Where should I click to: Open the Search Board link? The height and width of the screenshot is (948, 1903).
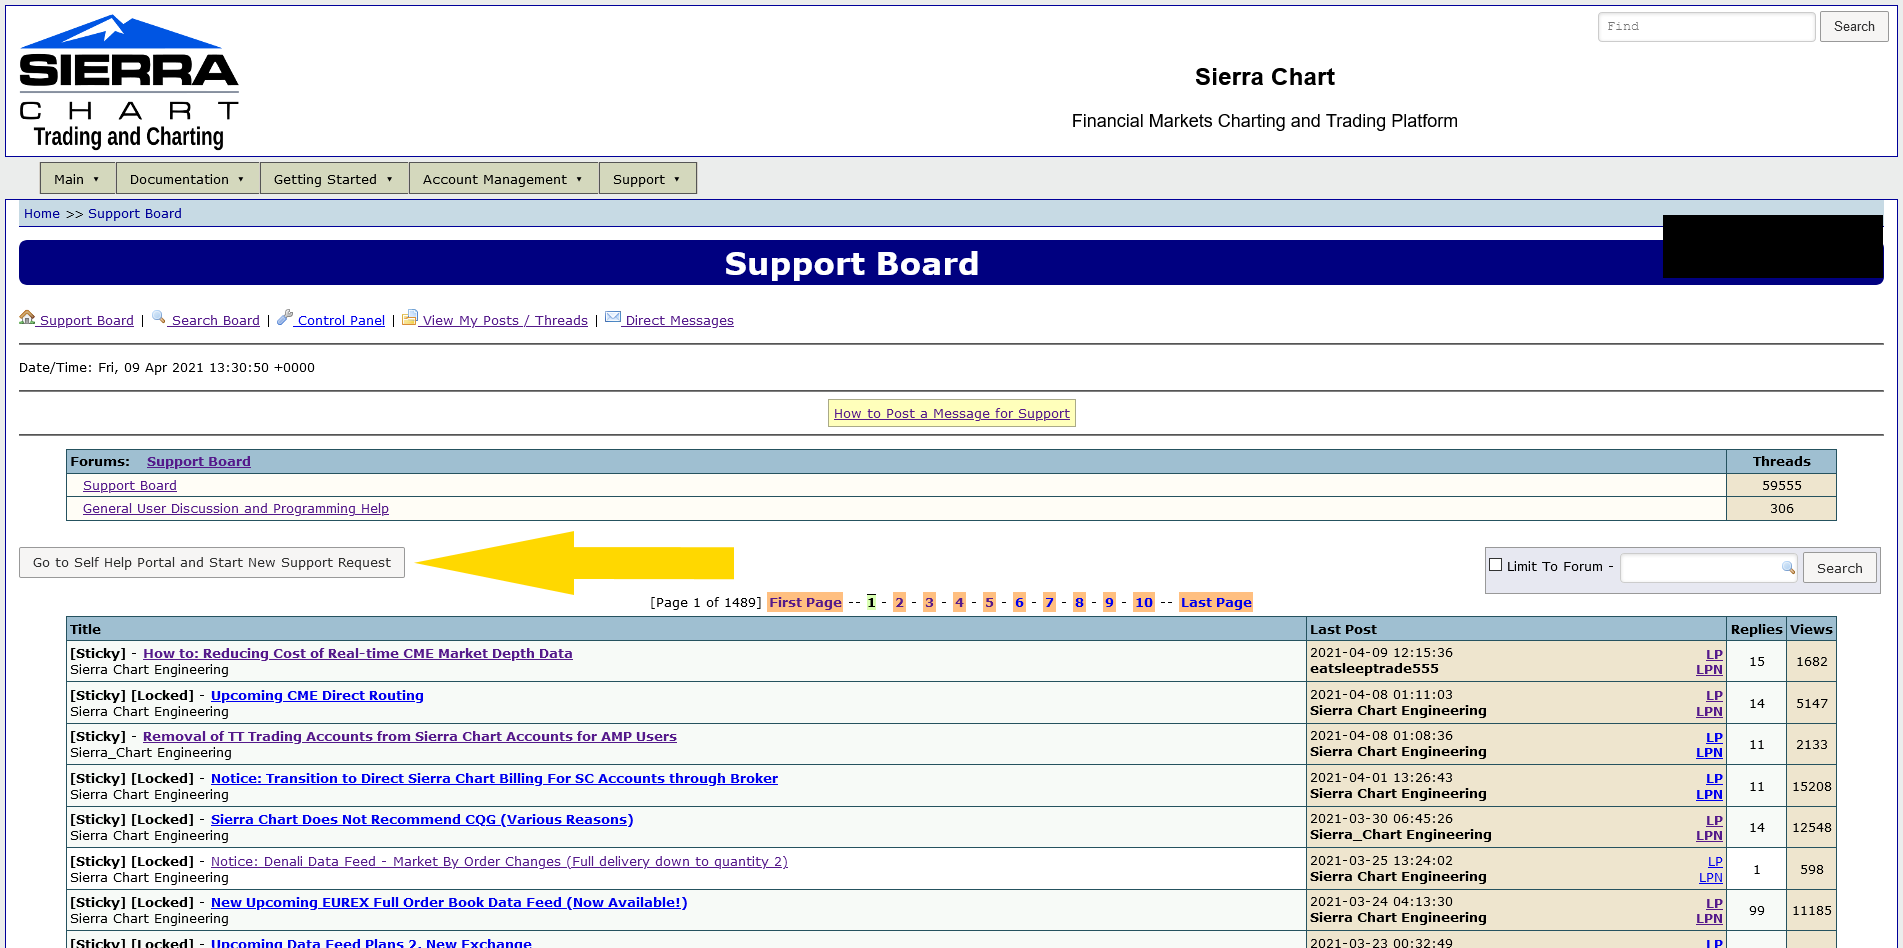click(x=215, y=321)
